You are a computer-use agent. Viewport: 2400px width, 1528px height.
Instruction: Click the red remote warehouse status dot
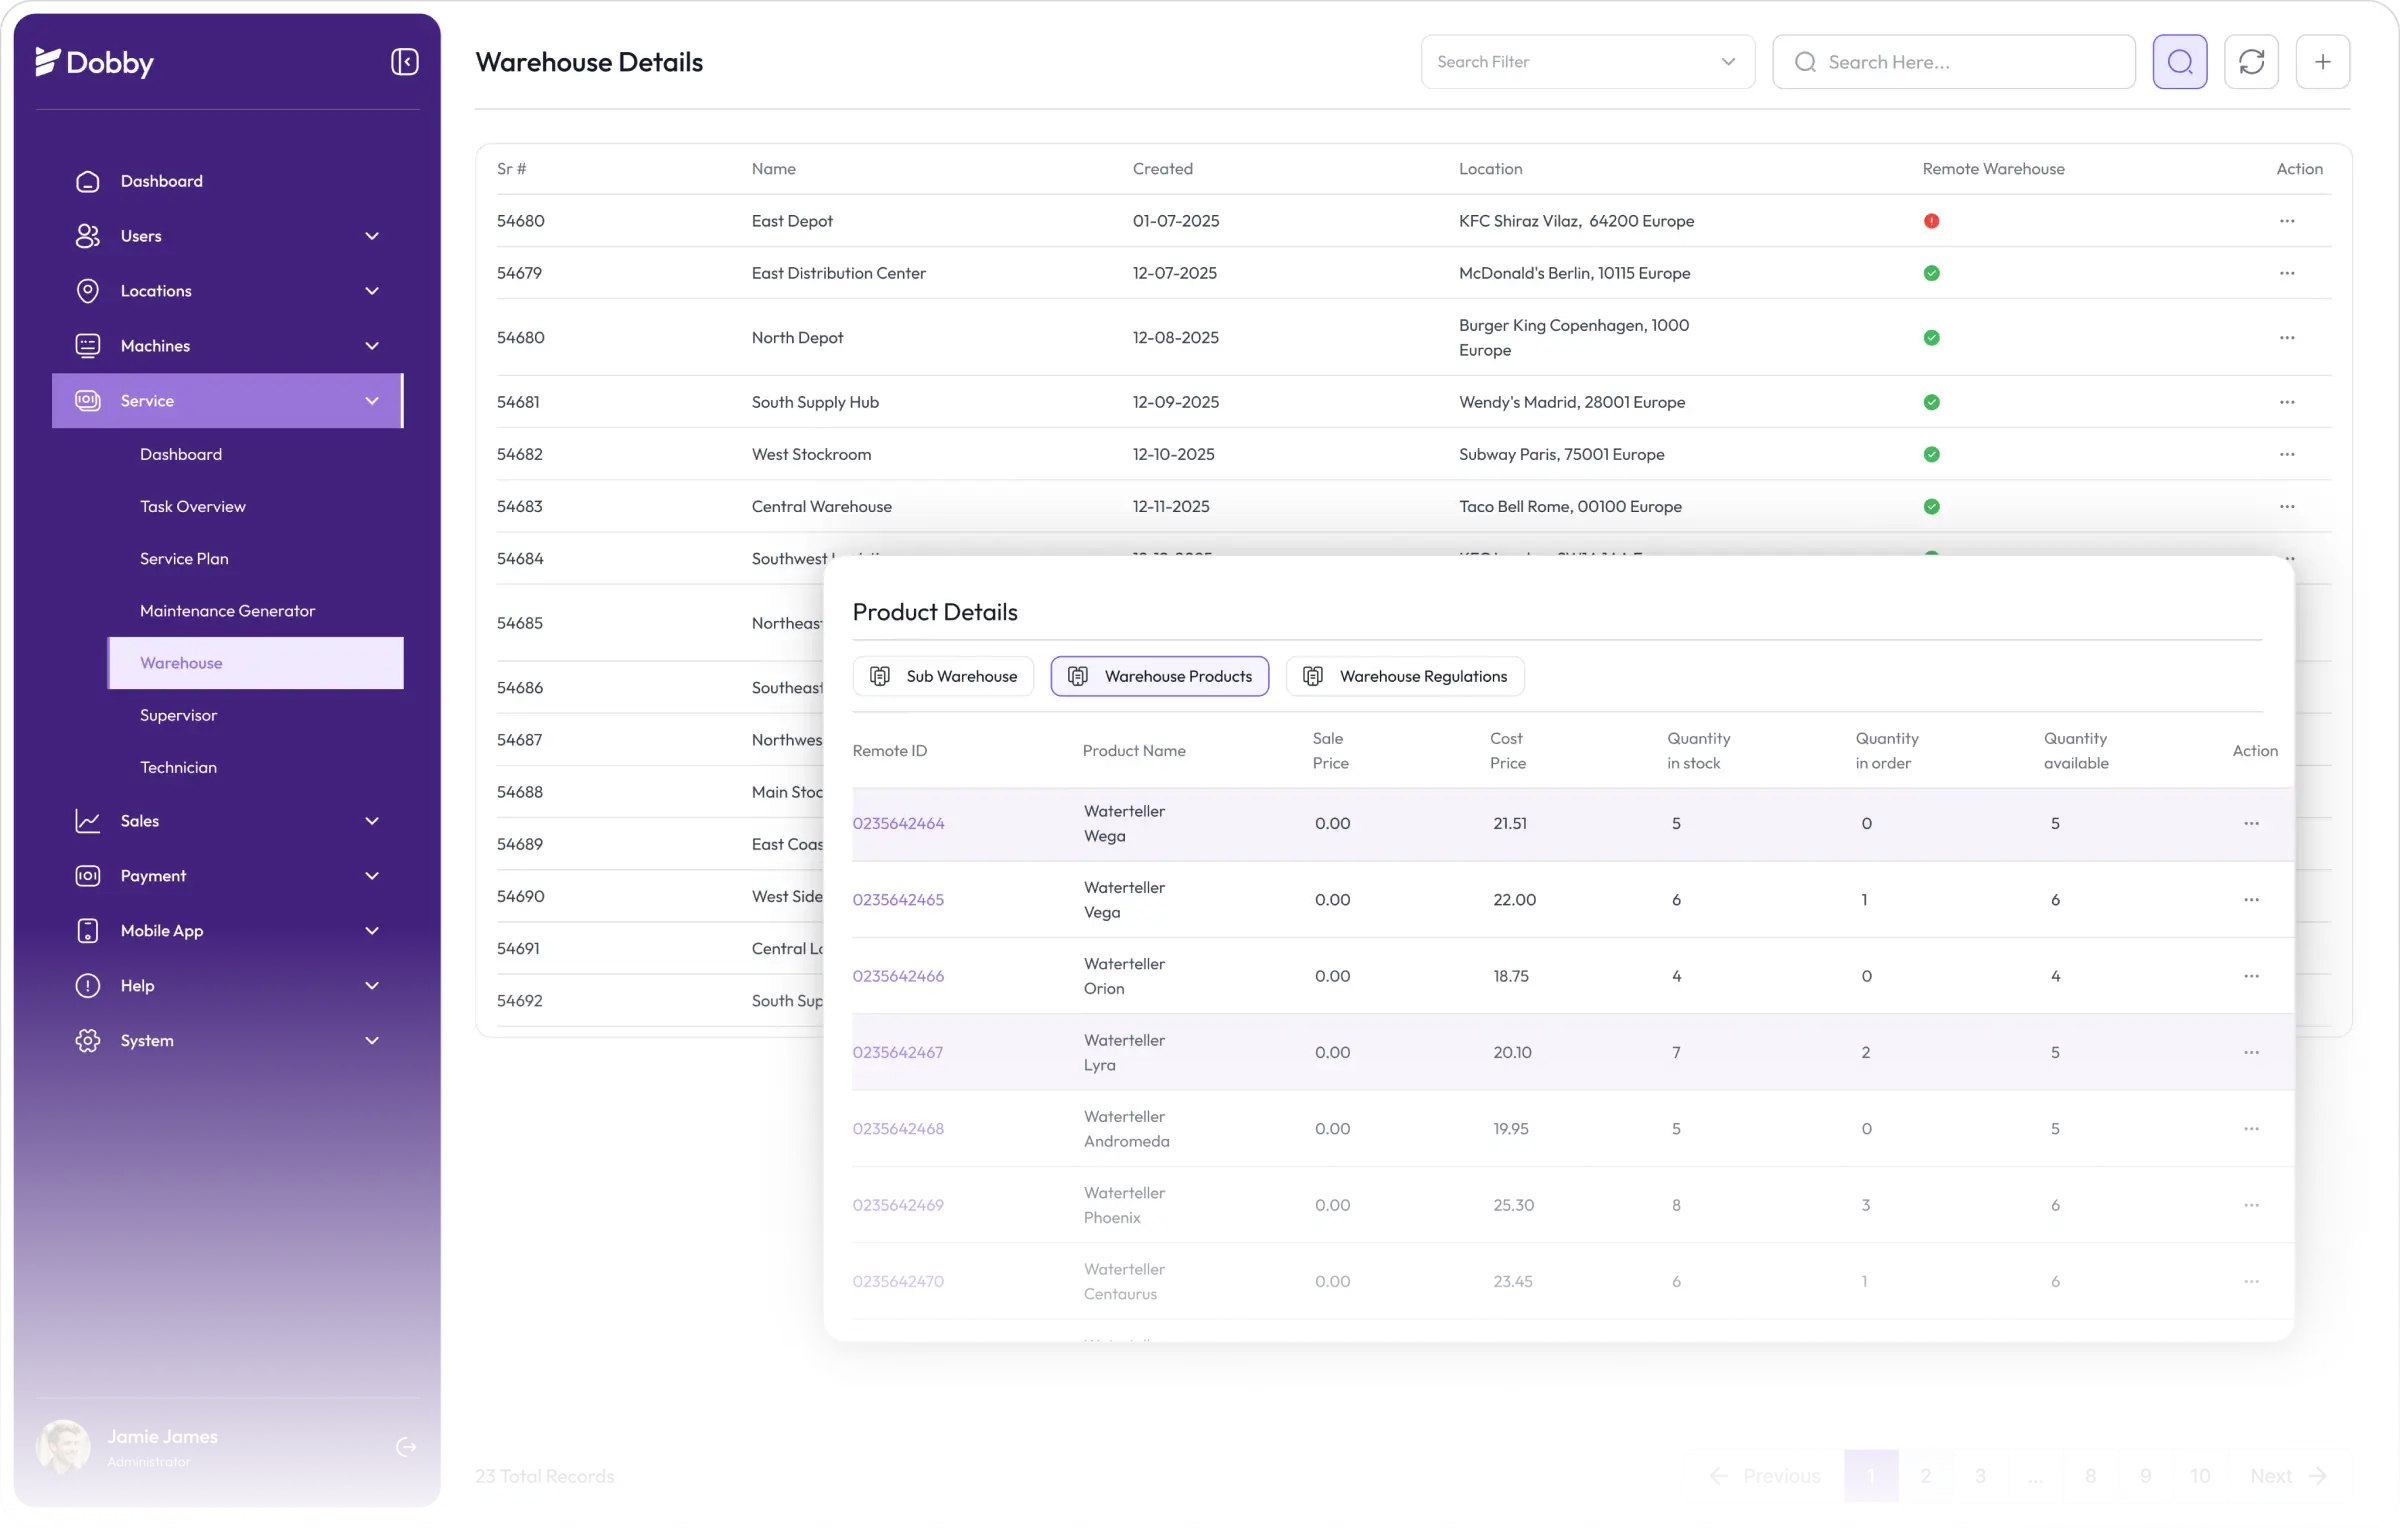1931,221
